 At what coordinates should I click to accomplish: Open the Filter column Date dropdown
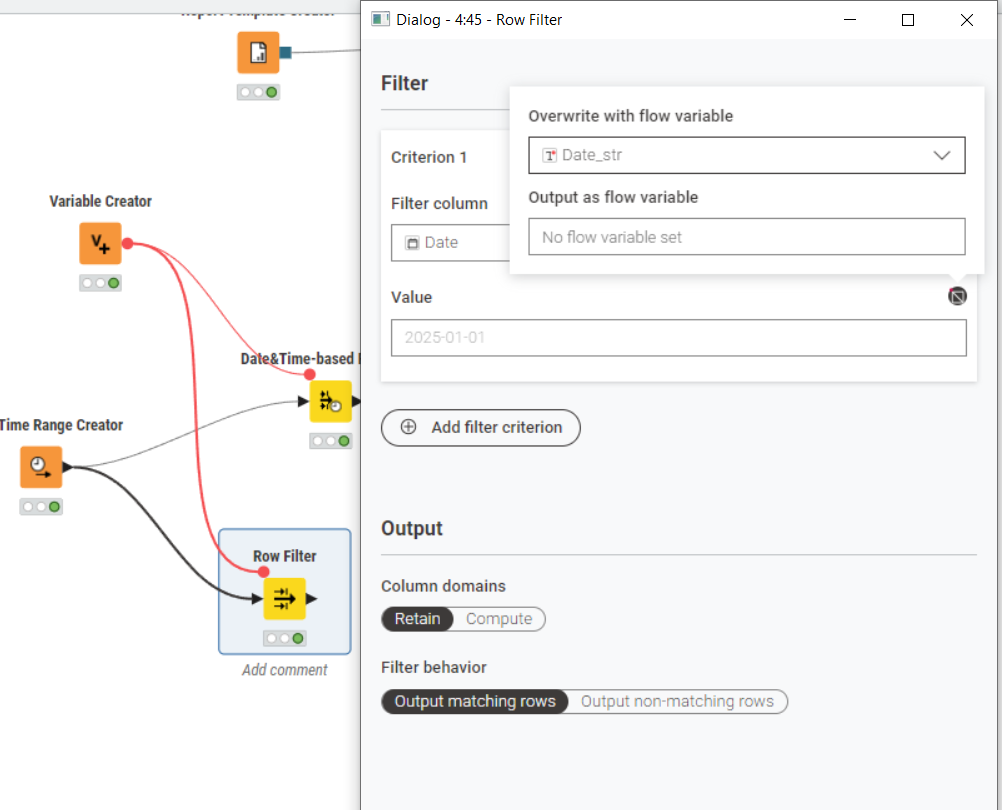click(450, 243)
